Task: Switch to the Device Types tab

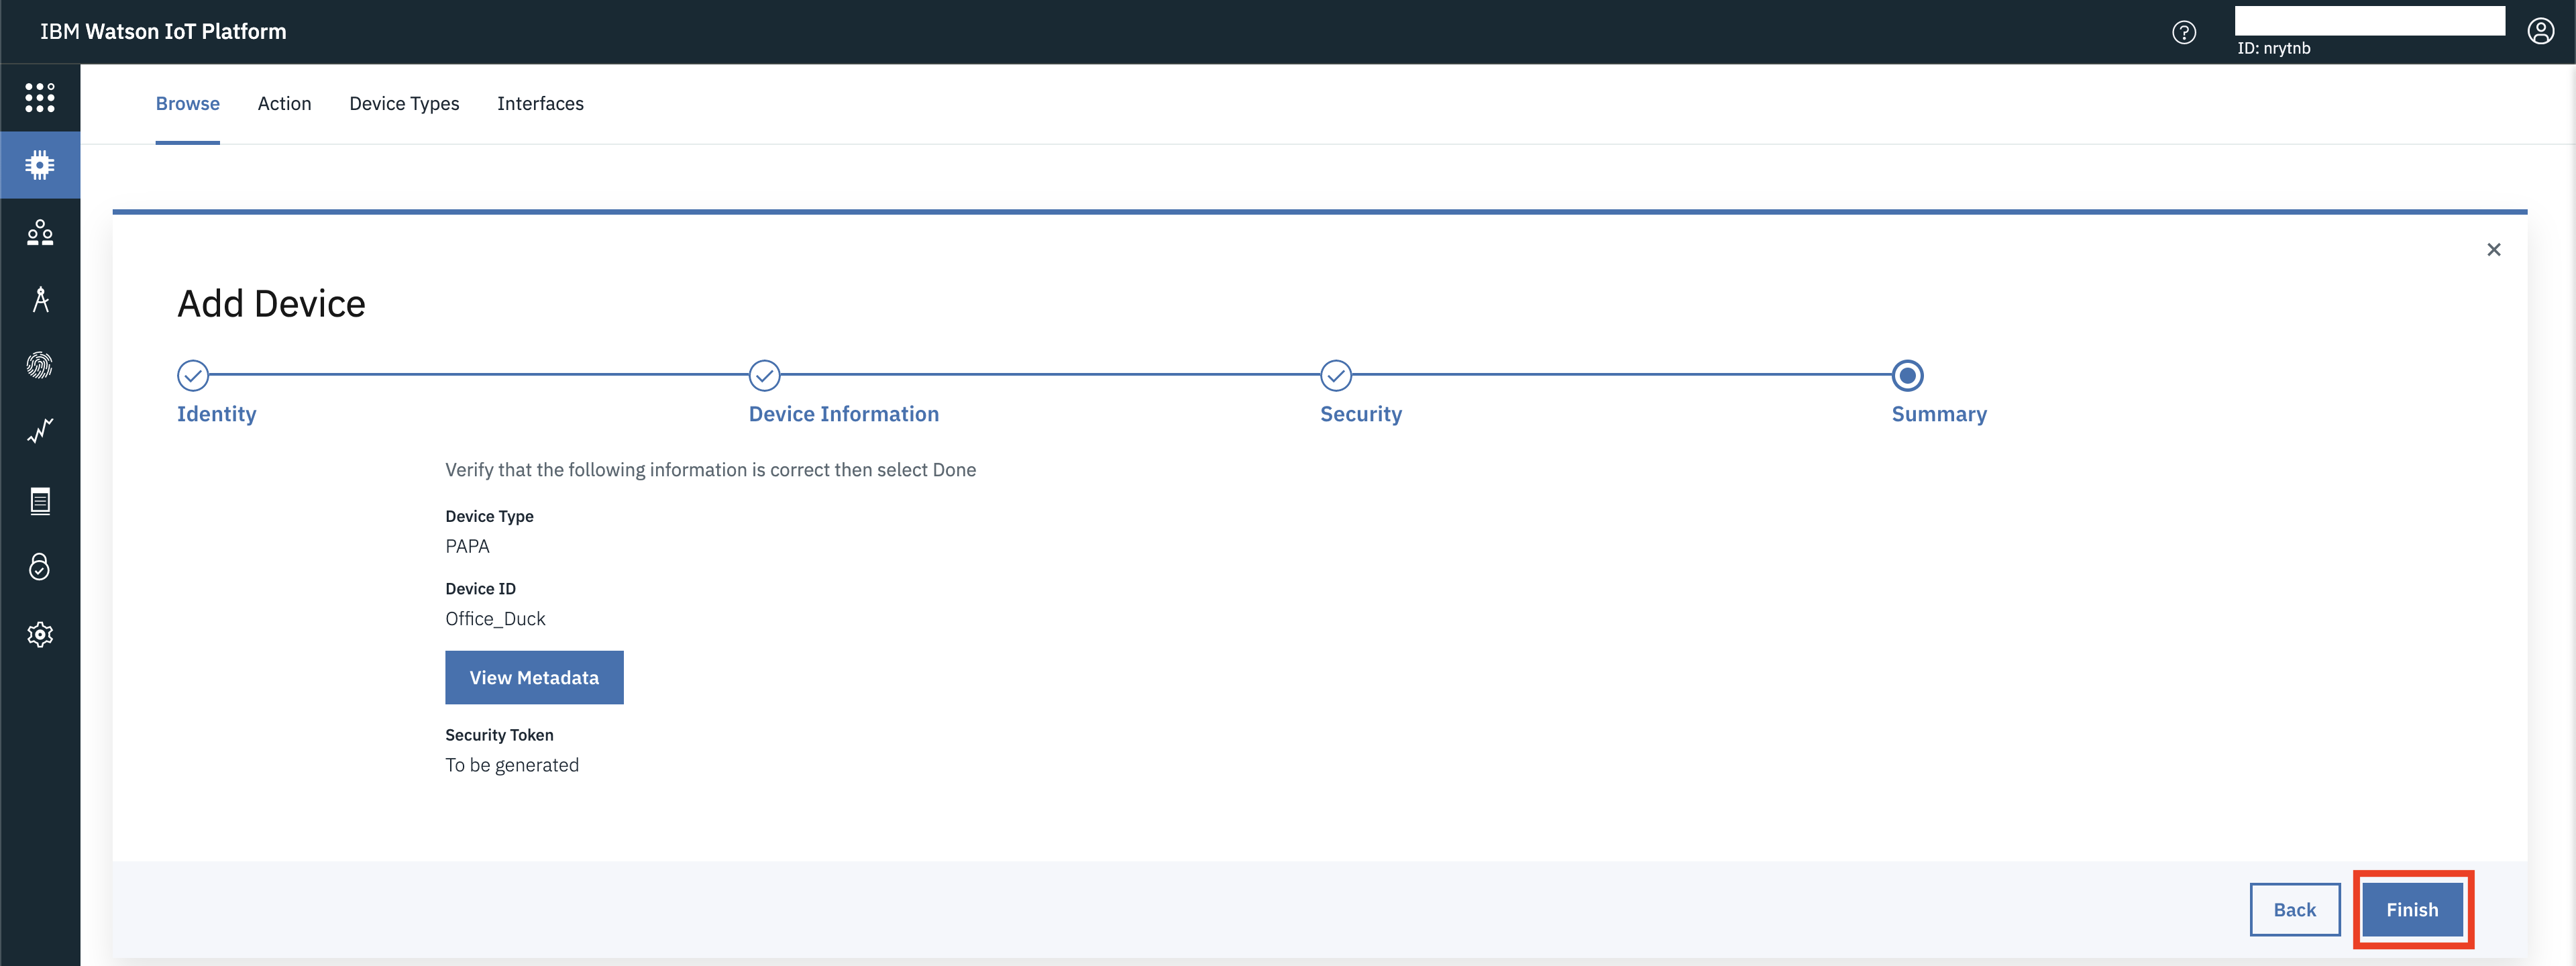Action: click(x=404, y=104)
